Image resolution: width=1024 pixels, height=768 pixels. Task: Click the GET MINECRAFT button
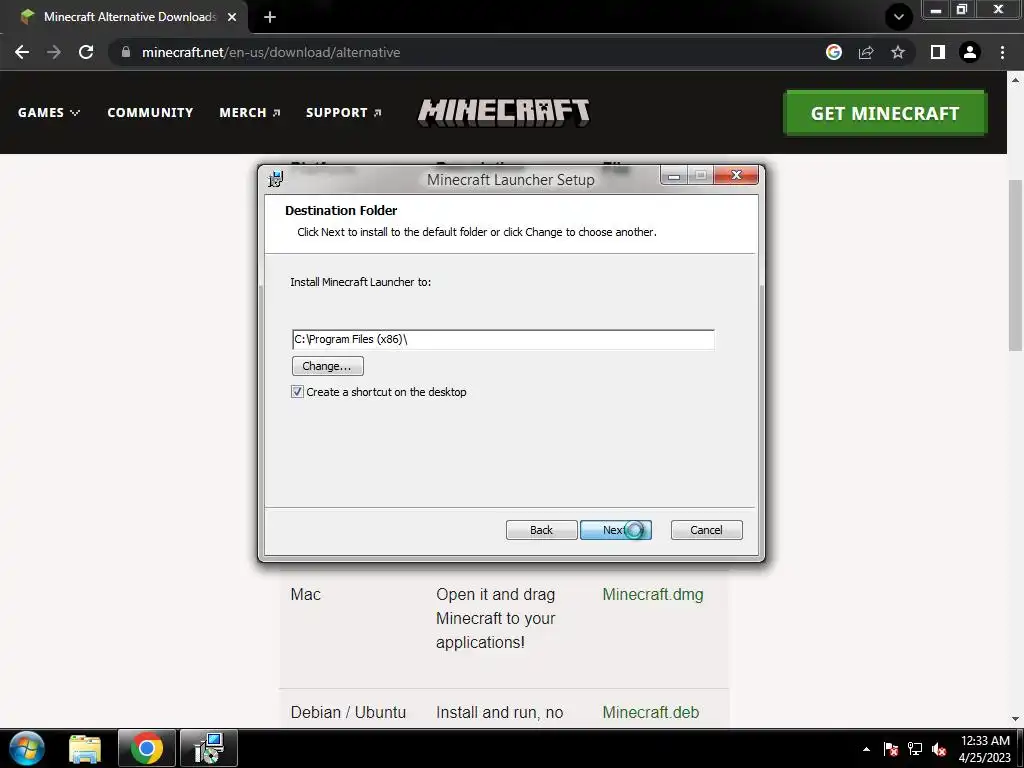pos(885,113)
